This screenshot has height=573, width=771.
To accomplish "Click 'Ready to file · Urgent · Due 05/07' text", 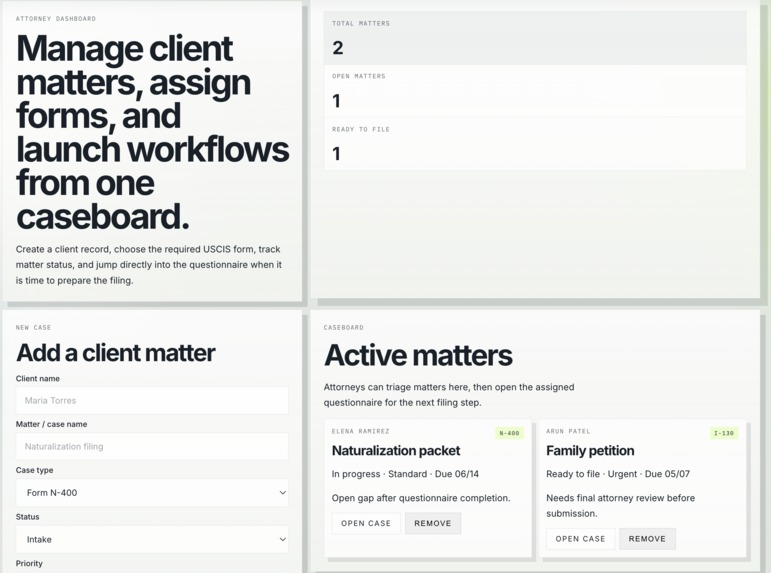I will click(x=618, y=474).
